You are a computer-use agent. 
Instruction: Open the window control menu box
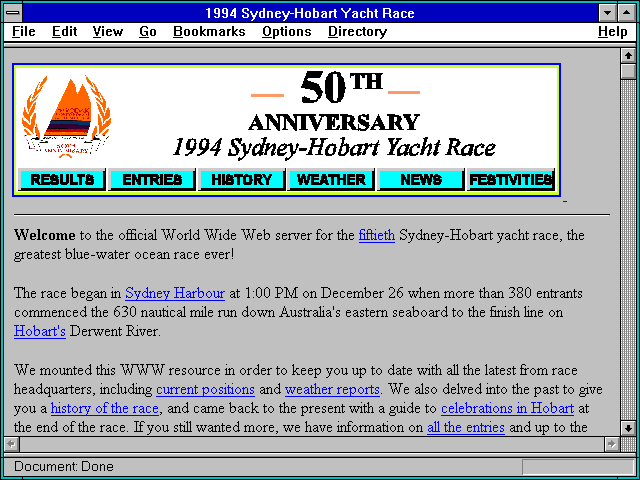(13, 13)
